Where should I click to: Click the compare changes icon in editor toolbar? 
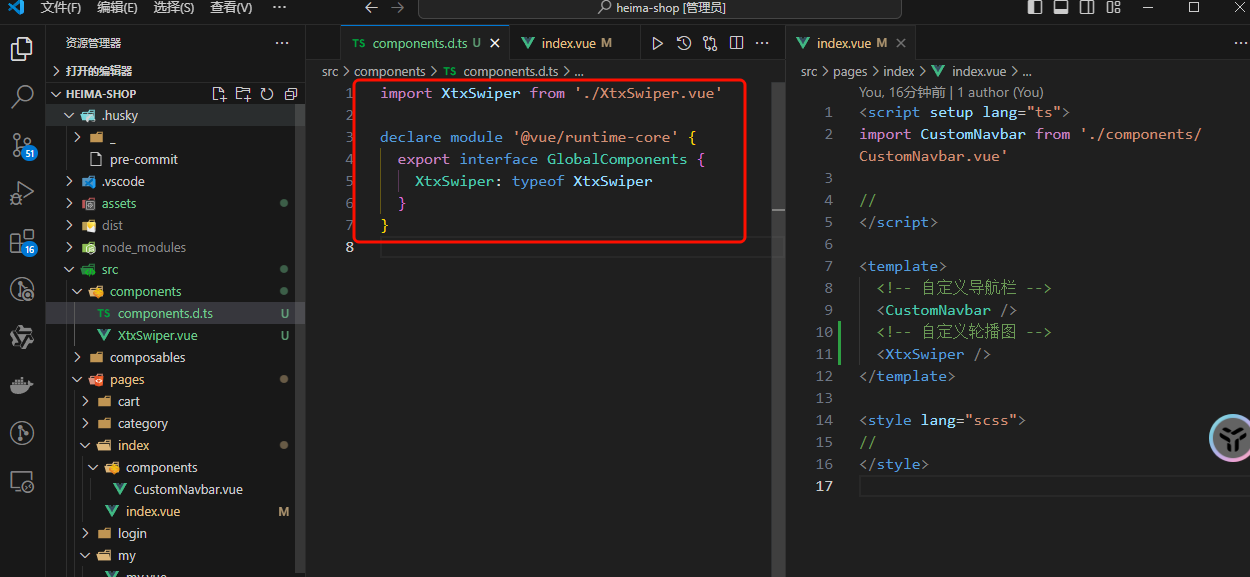[x=710, y=43]
